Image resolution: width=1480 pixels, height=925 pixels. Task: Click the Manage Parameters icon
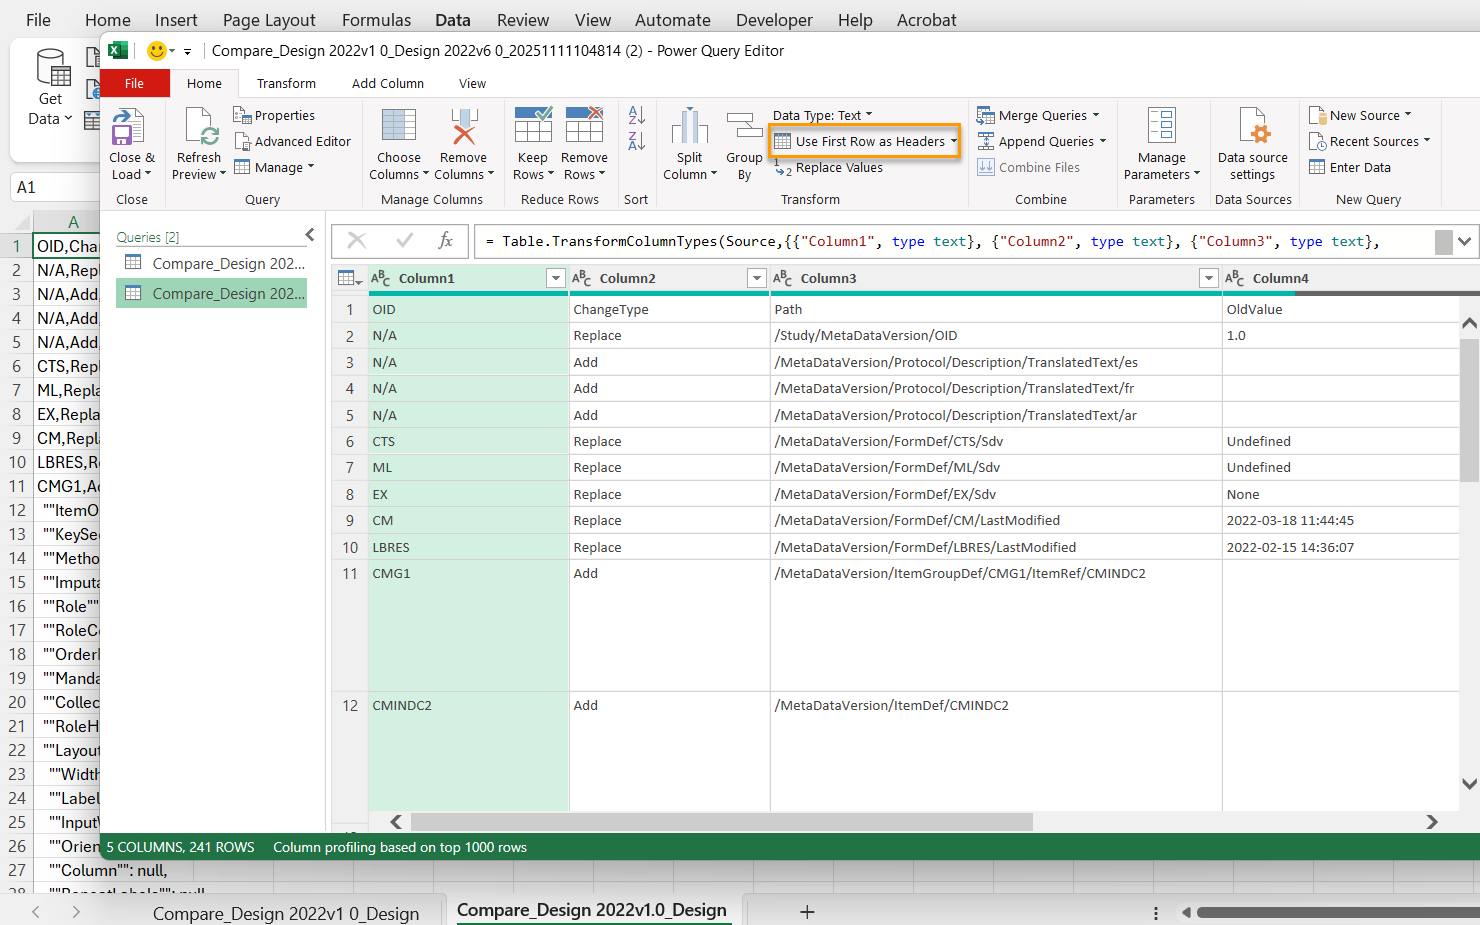coord(1161,128)
